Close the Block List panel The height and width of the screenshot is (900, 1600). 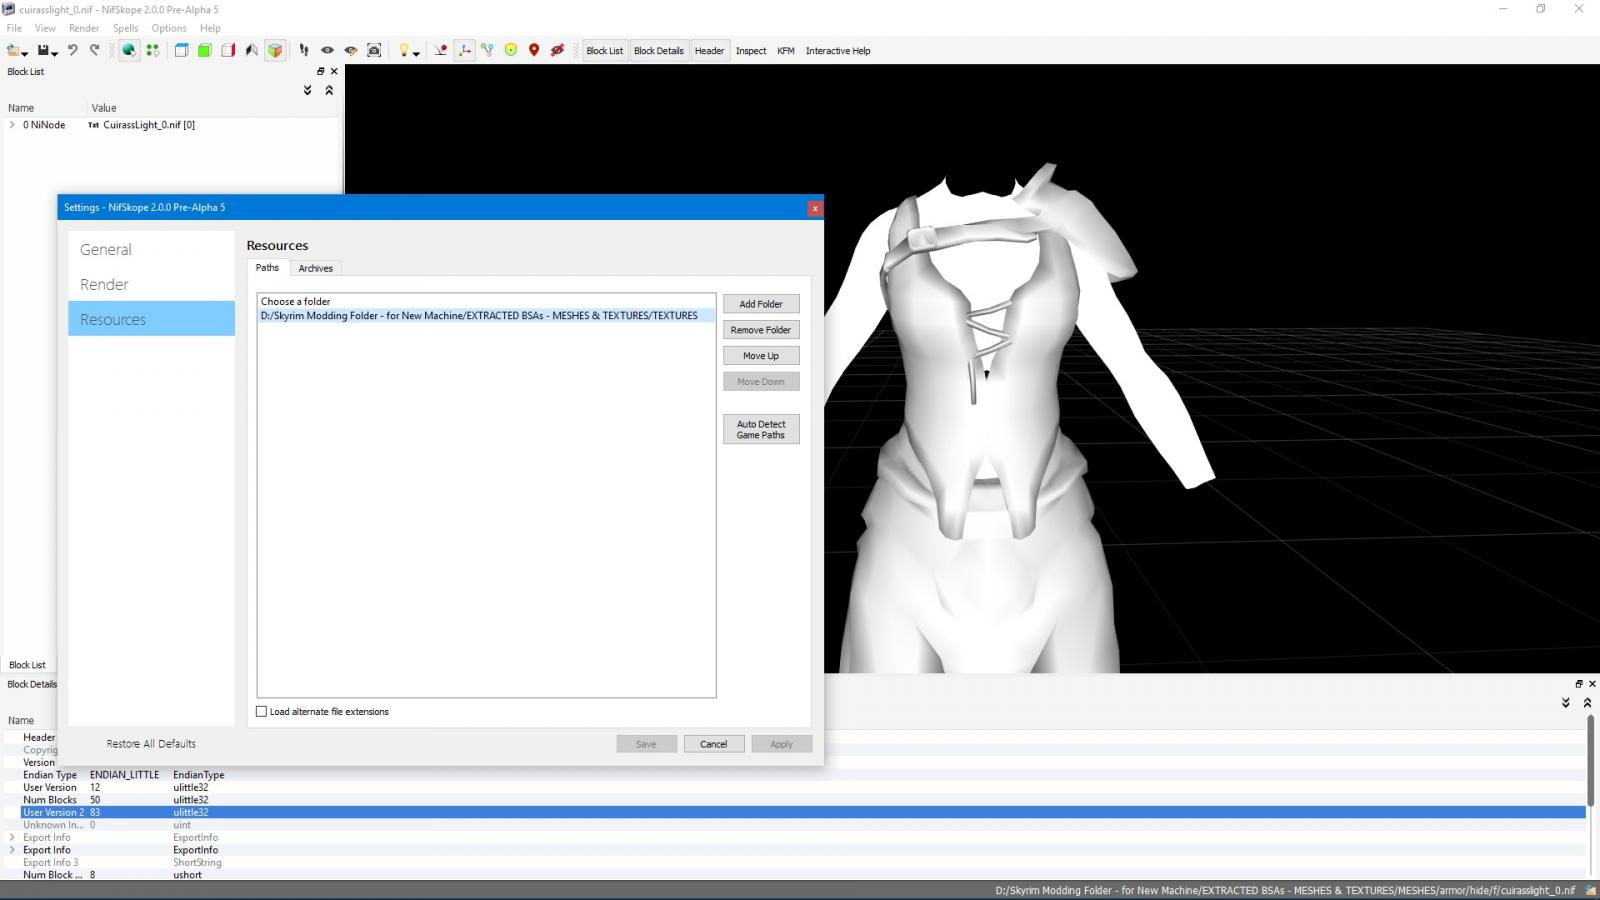[x=334, y=72]
